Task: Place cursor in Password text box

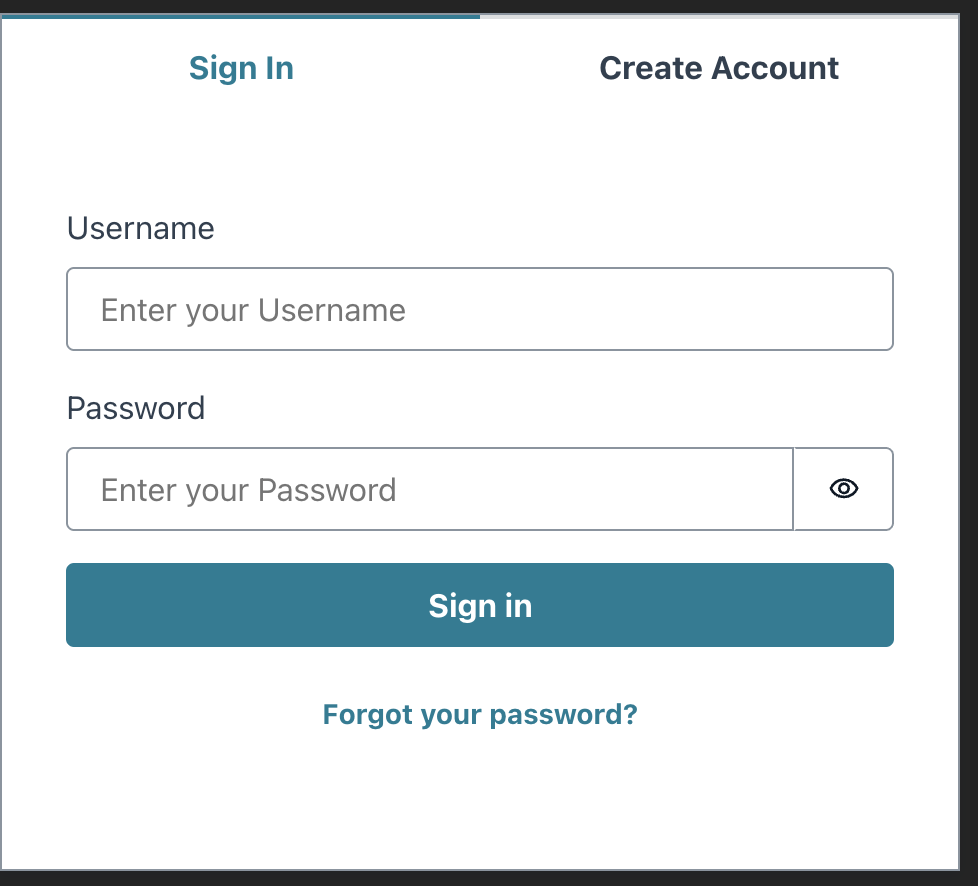Action: coord(430,489)
